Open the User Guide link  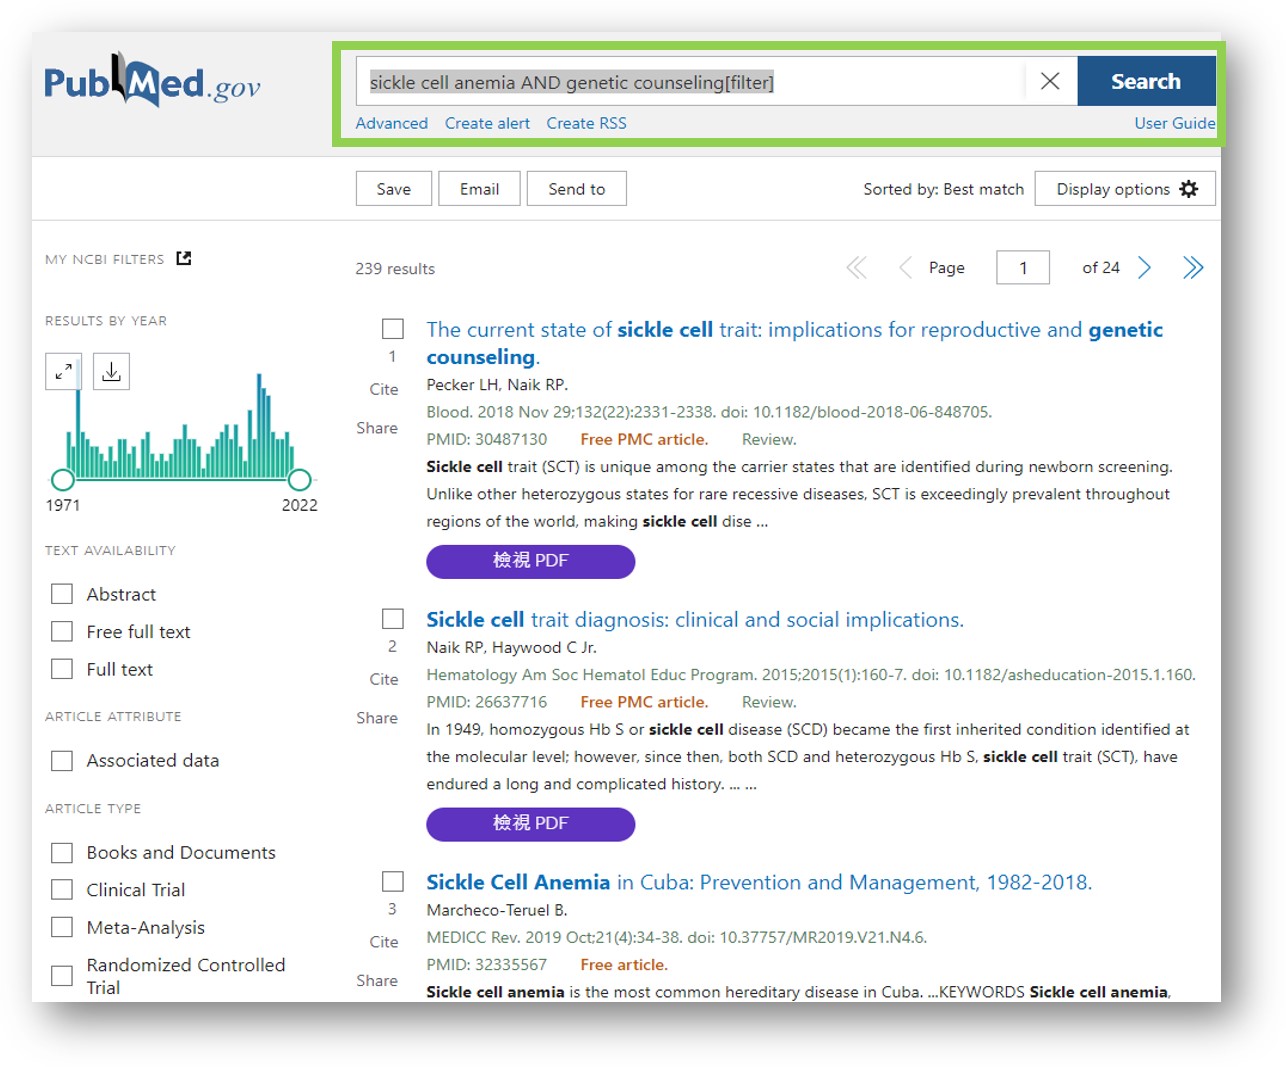(1174, 123)
